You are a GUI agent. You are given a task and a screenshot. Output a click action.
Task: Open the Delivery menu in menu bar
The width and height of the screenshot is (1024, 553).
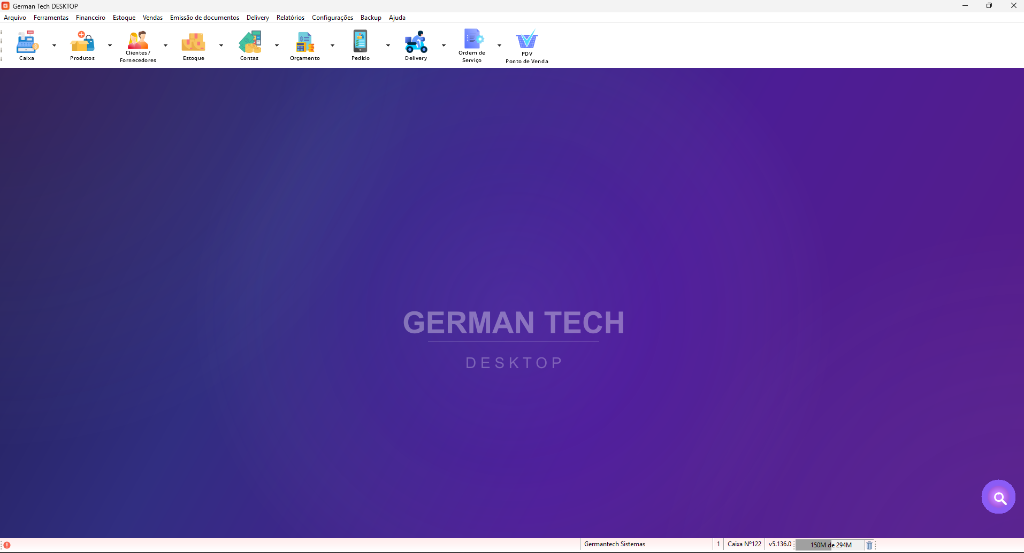[x=257, y=18]
